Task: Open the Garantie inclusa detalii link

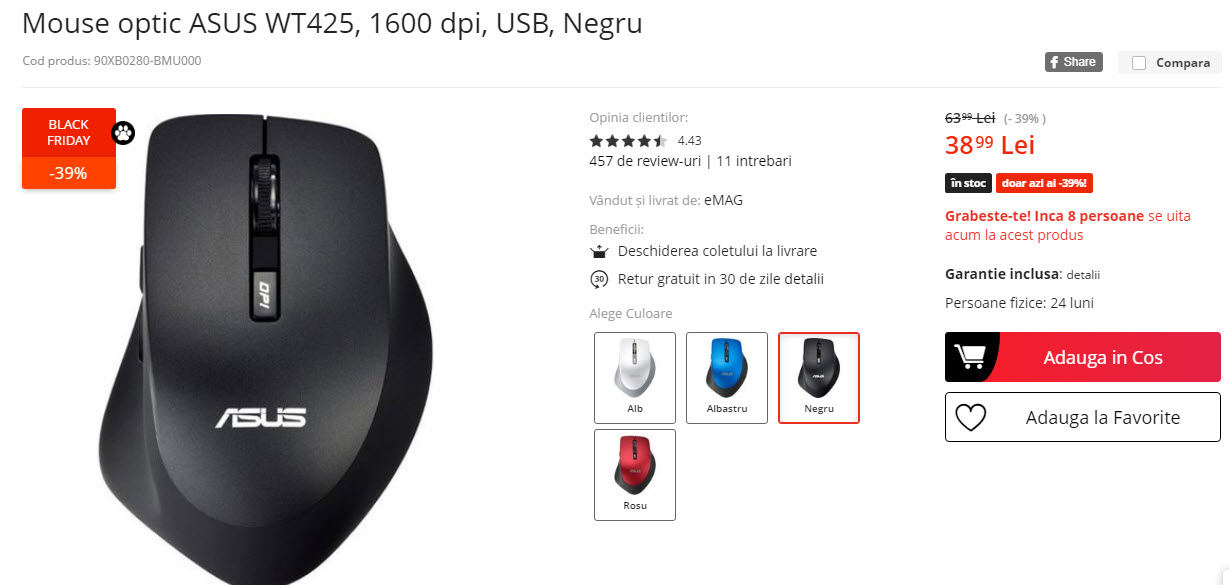Action: pos(1084,274)
